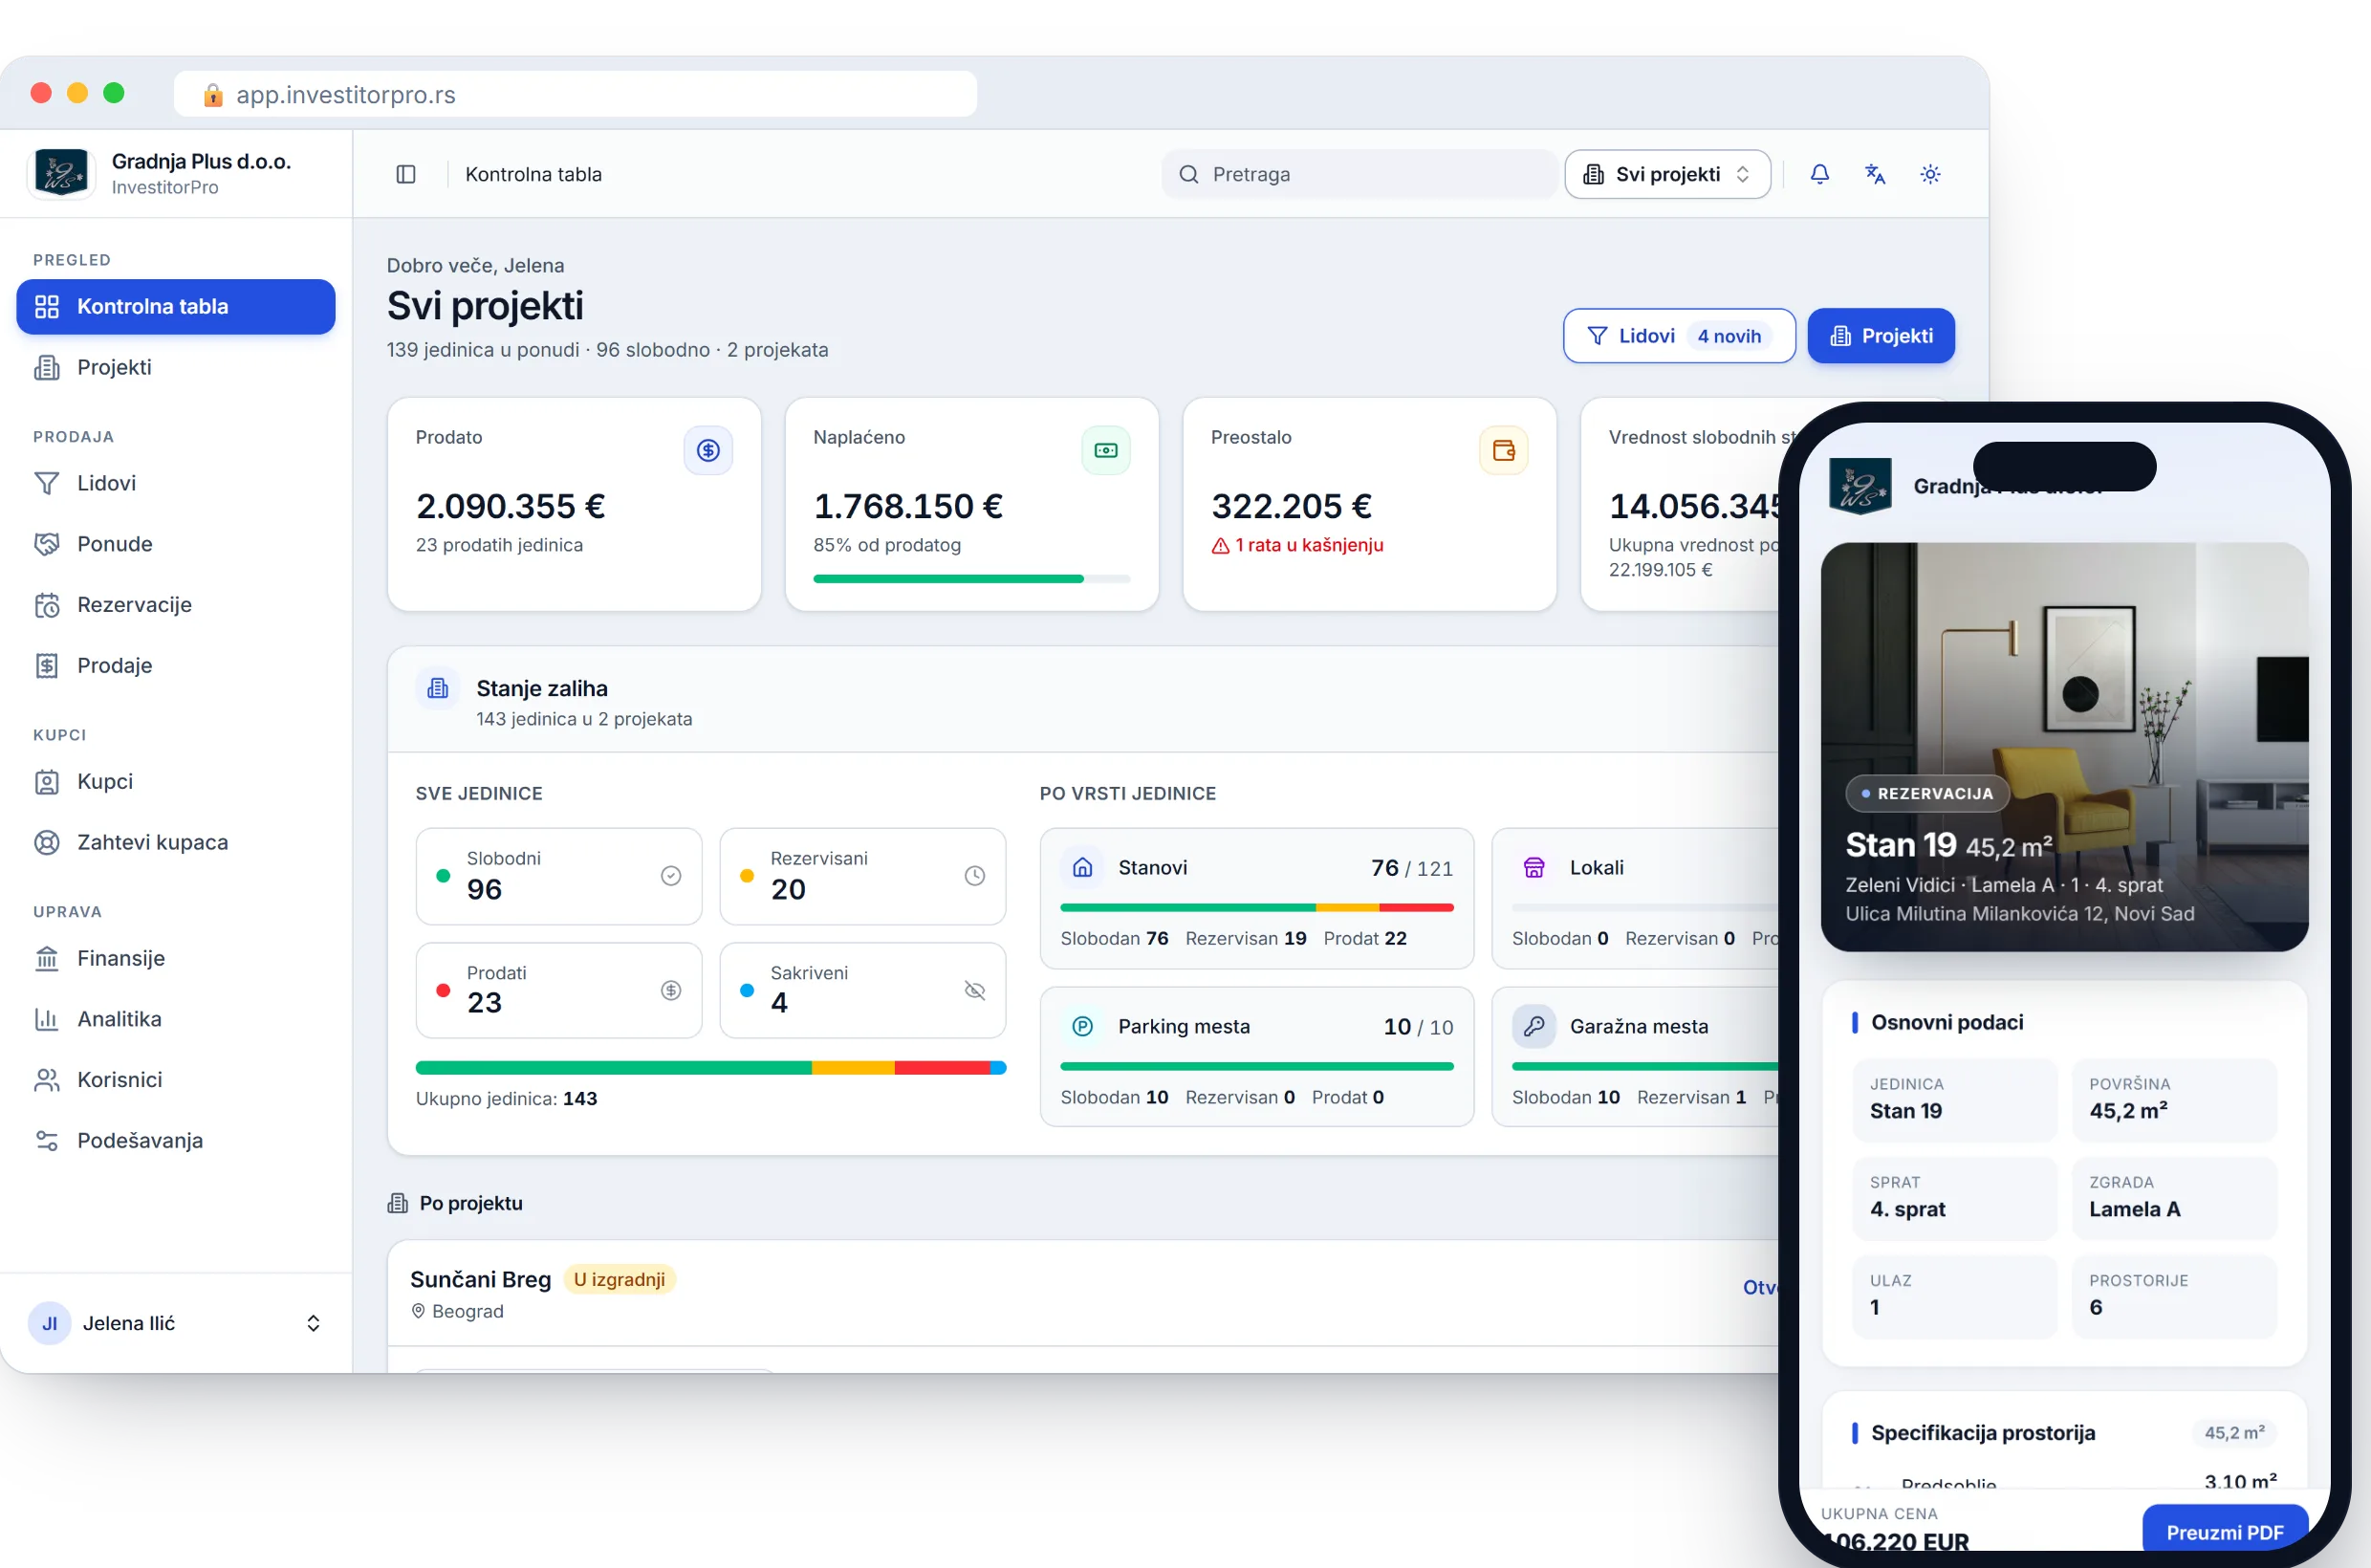Click the Beograd location pin icon
Image resolution: width=2371 pixels, height=1568 pixels.
(418, 1311)
